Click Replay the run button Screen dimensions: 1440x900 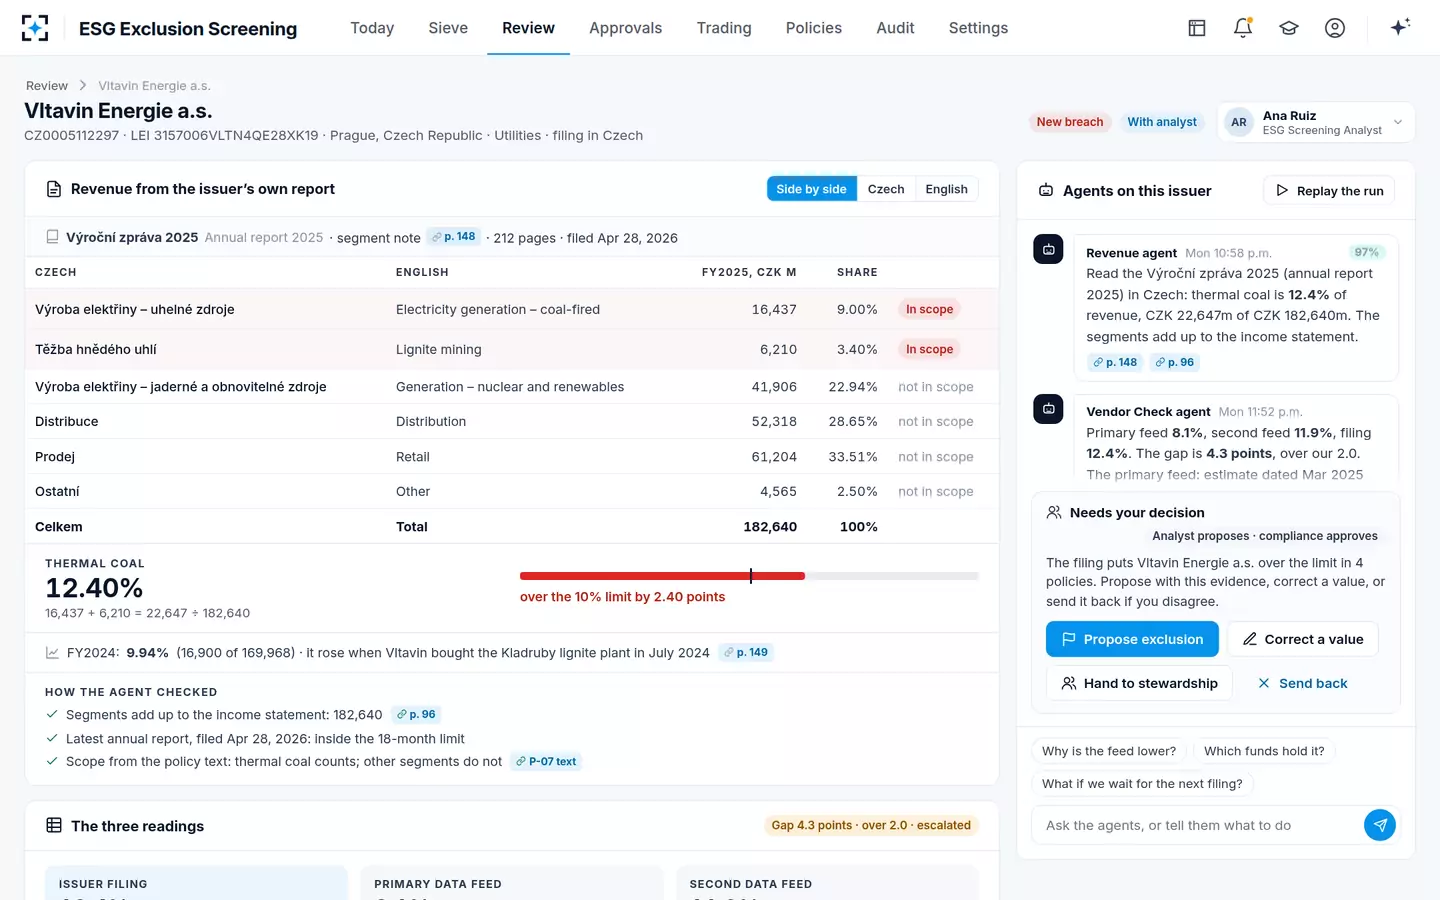click(x=1329, y=190)
